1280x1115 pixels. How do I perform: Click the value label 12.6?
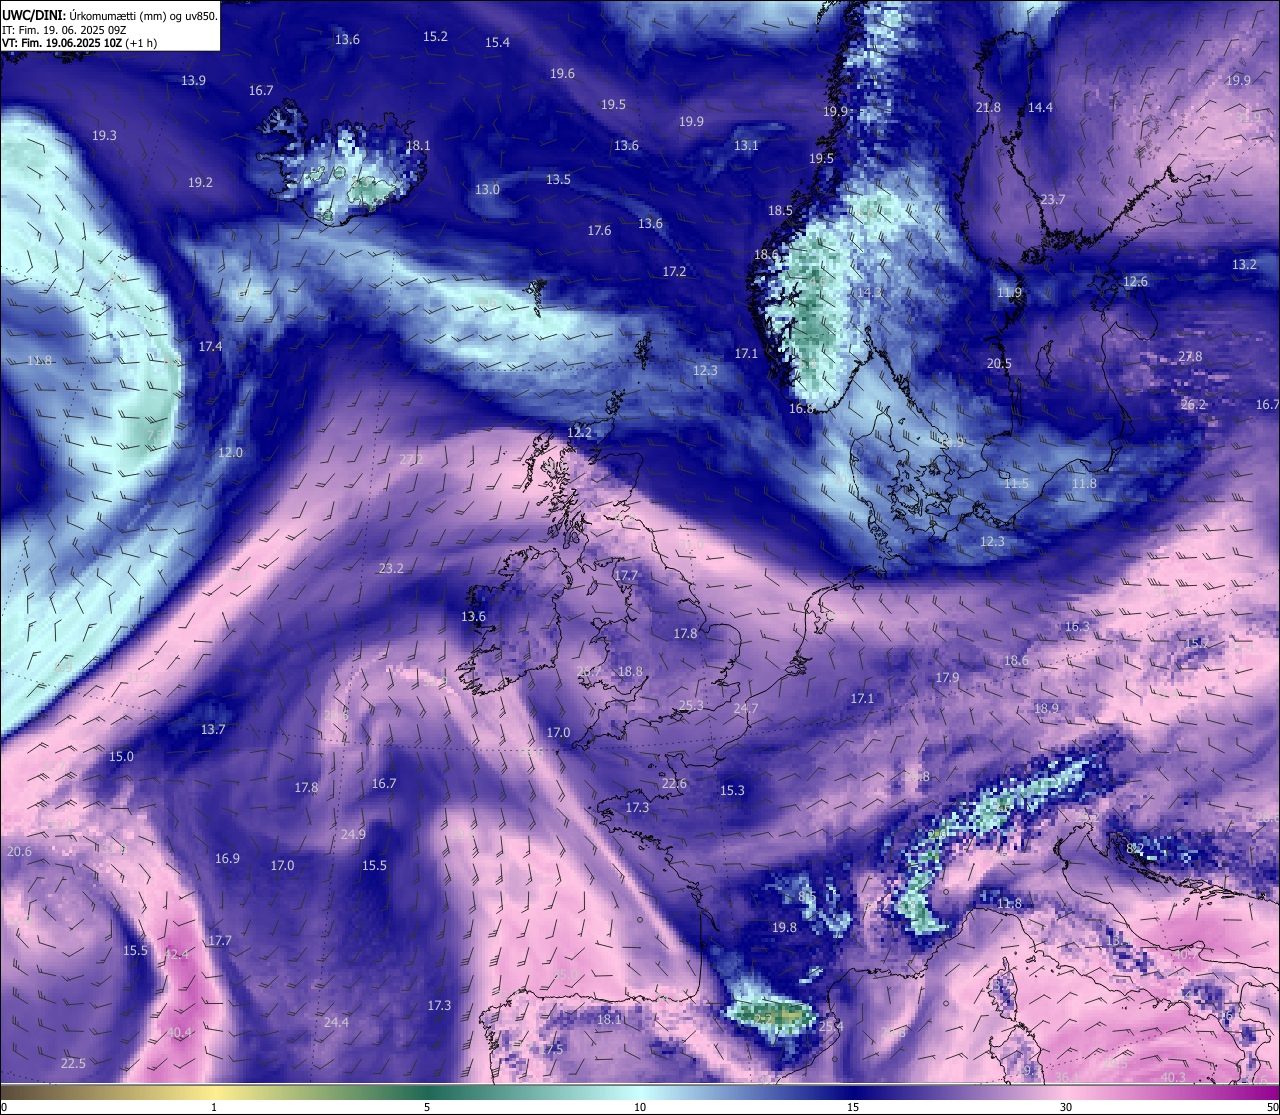1135,281
